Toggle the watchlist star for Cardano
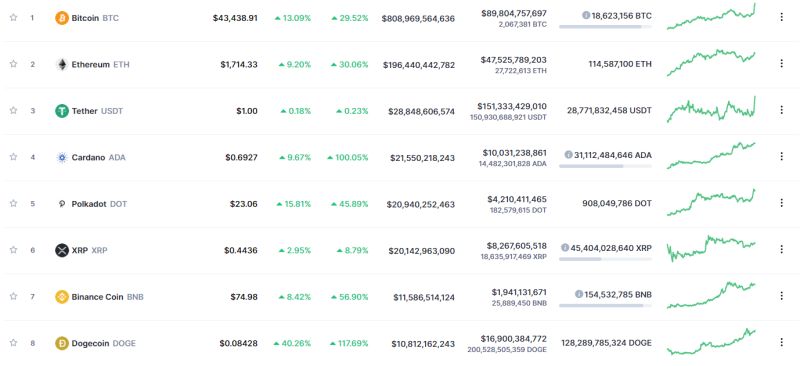Image resolution: width=800 pixels, height=366 pixels. (x=13, y=157)
